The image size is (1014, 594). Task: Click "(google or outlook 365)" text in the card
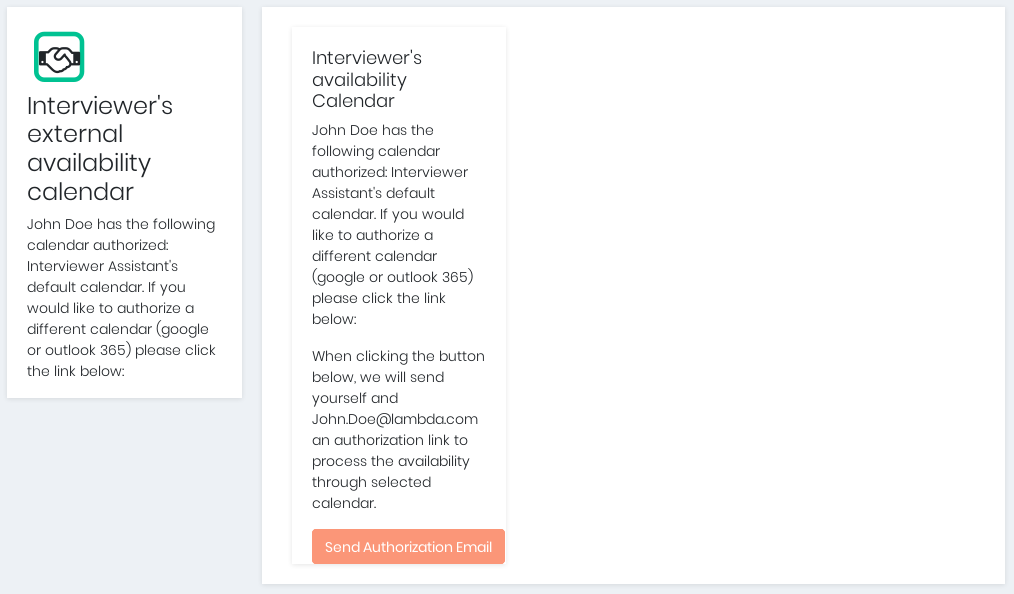392,277
